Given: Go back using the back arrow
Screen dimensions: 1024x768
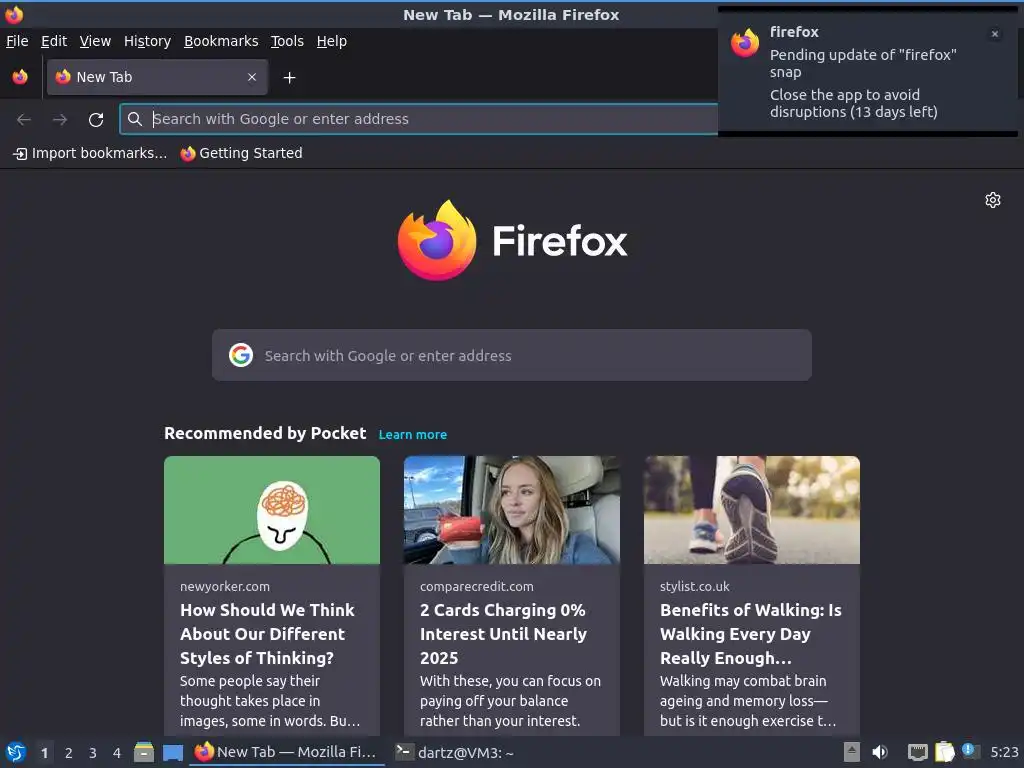Looking at the screenshot, I should click(24, 120).
